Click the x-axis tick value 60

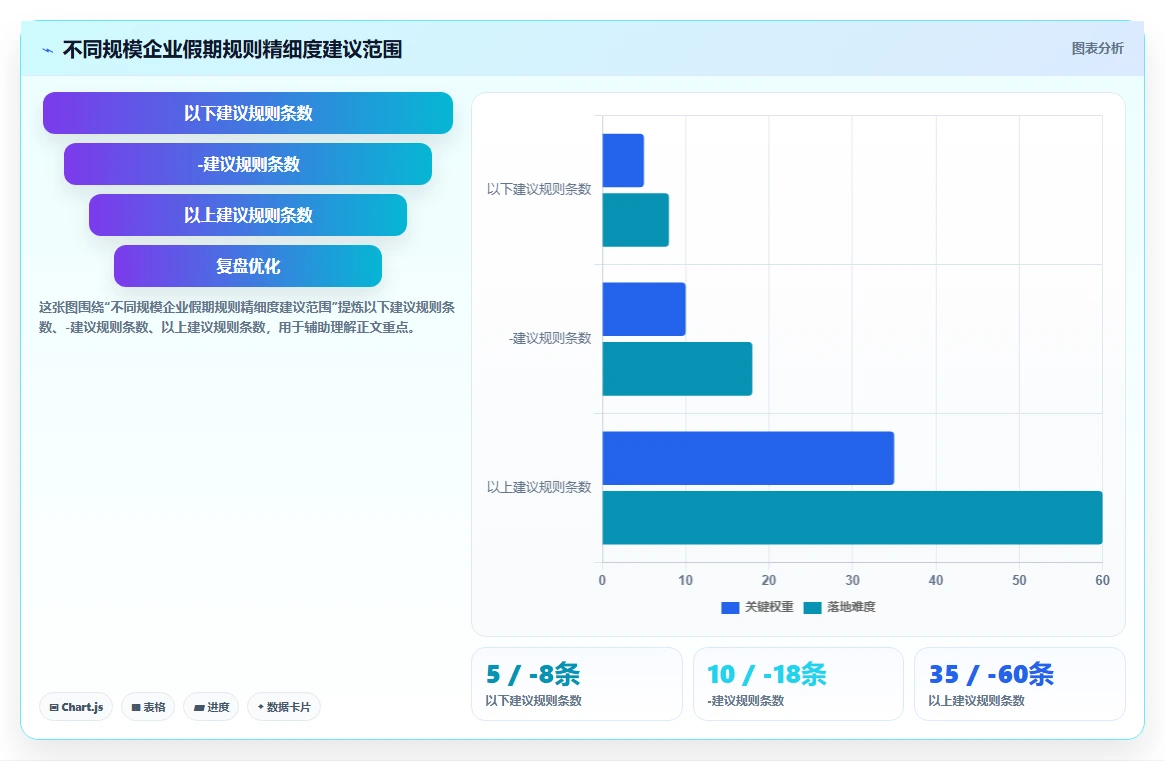tap(1103, 580)
